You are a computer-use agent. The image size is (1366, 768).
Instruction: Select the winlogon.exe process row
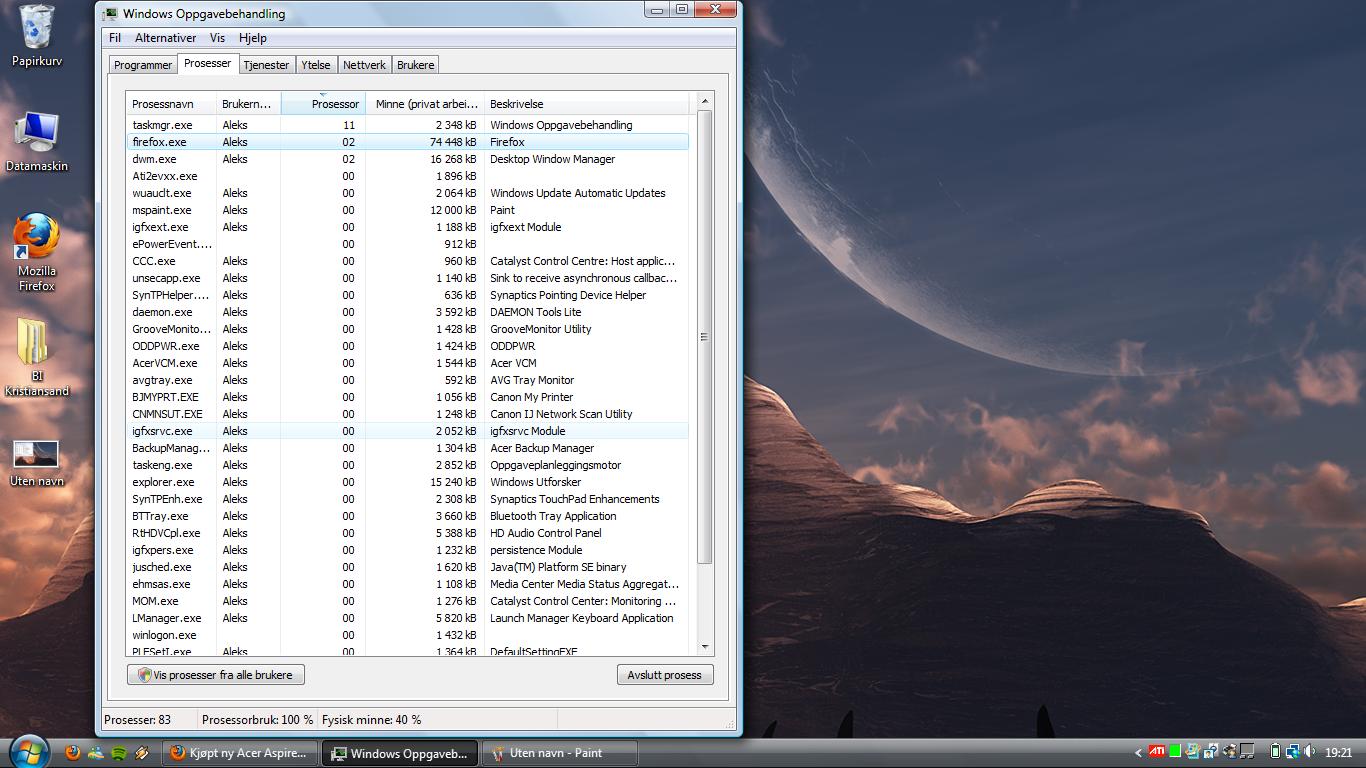click(408, 635)
